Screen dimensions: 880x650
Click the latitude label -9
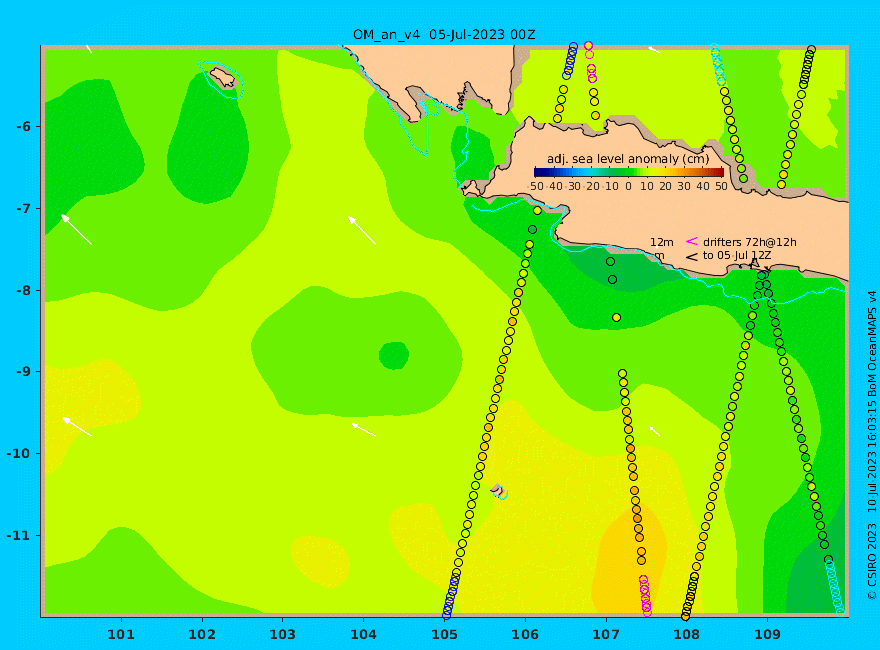tap(25, 372)
